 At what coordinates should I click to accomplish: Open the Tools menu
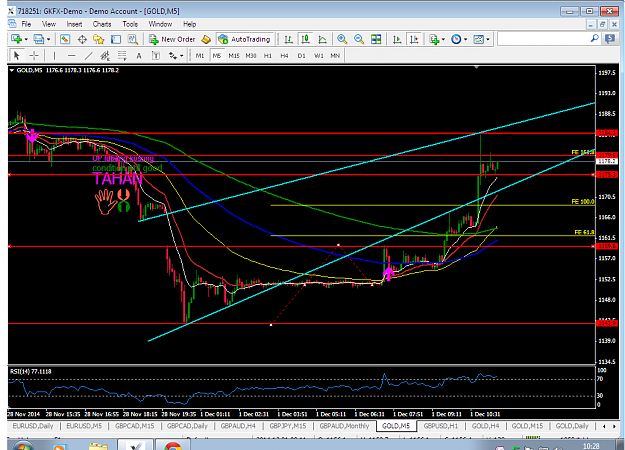[x=130, y=24]
